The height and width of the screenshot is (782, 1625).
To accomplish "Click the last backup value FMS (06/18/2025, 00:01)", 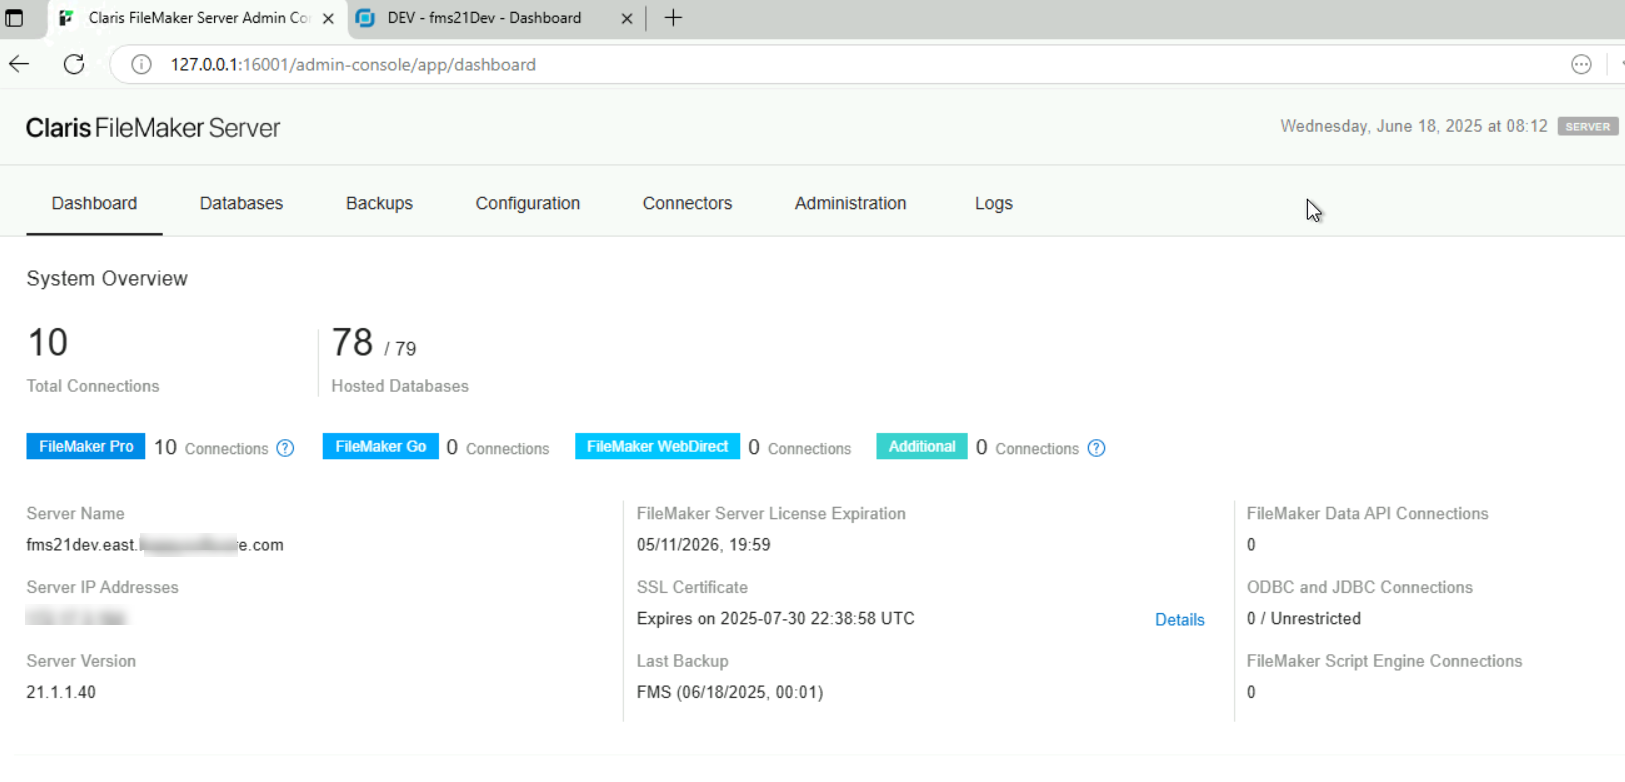I will 729,692.
